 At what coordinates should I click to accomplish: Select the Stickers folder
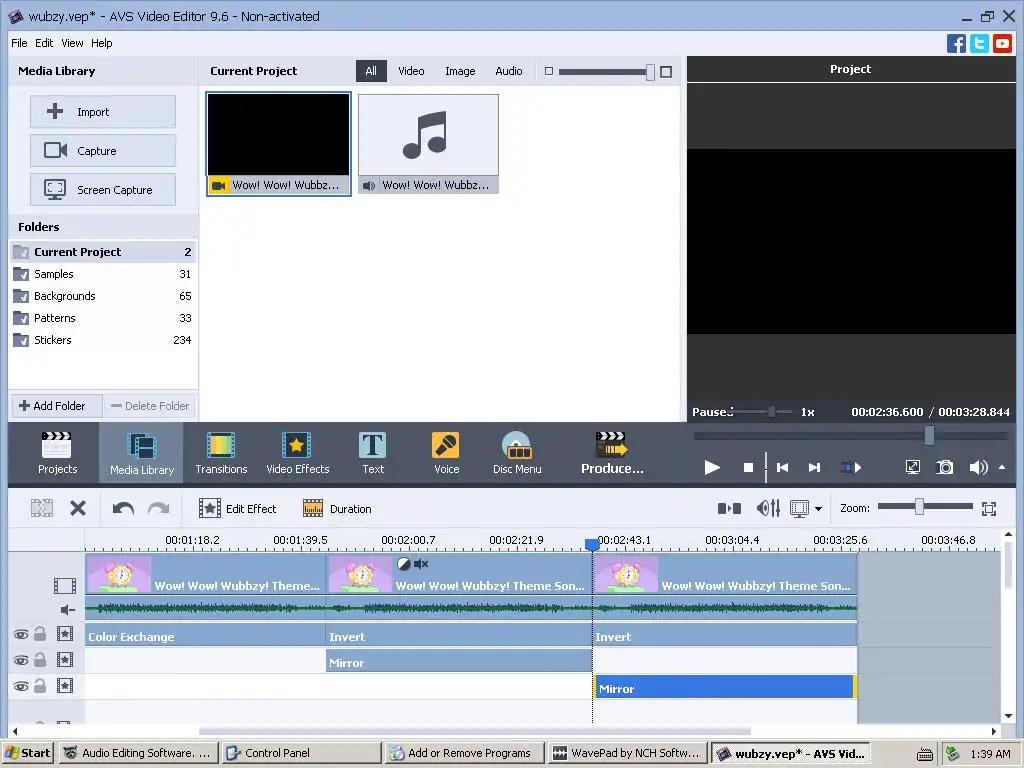pos(103,340)
